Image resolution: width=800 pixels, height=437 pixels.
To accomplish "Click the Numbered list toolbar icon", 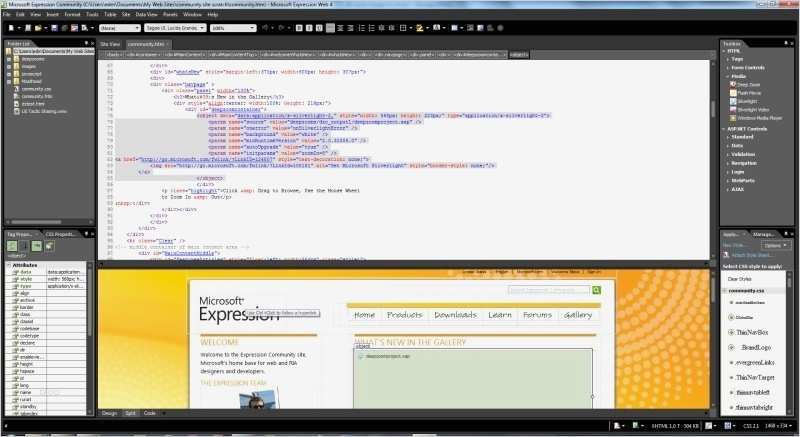I will tap(362, 28).
